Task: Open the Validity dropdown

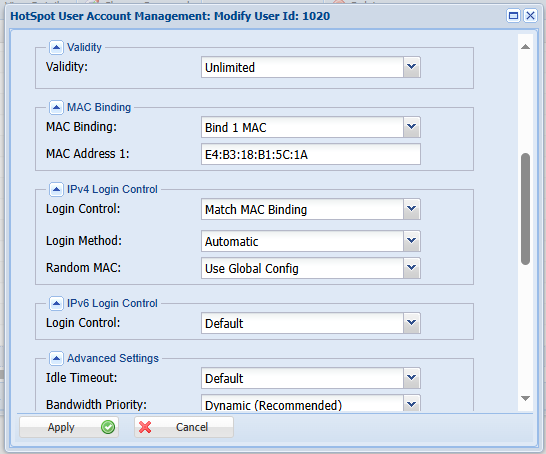Action: [412, 67]
